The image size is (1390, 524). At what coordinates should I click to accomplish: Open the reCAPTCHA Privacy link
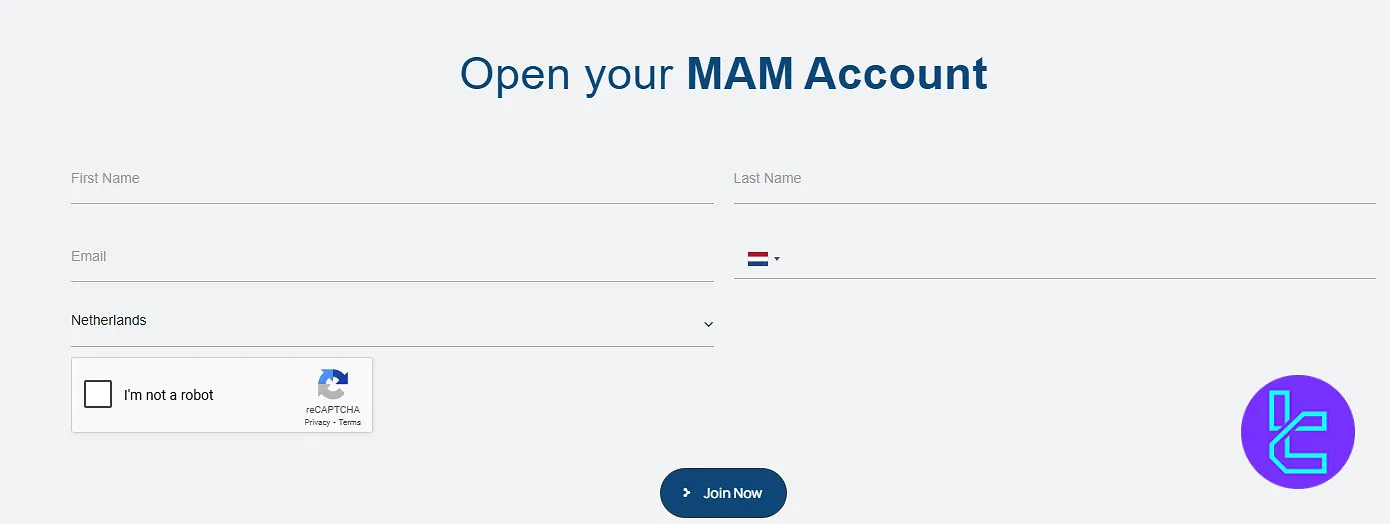point(317,423)
